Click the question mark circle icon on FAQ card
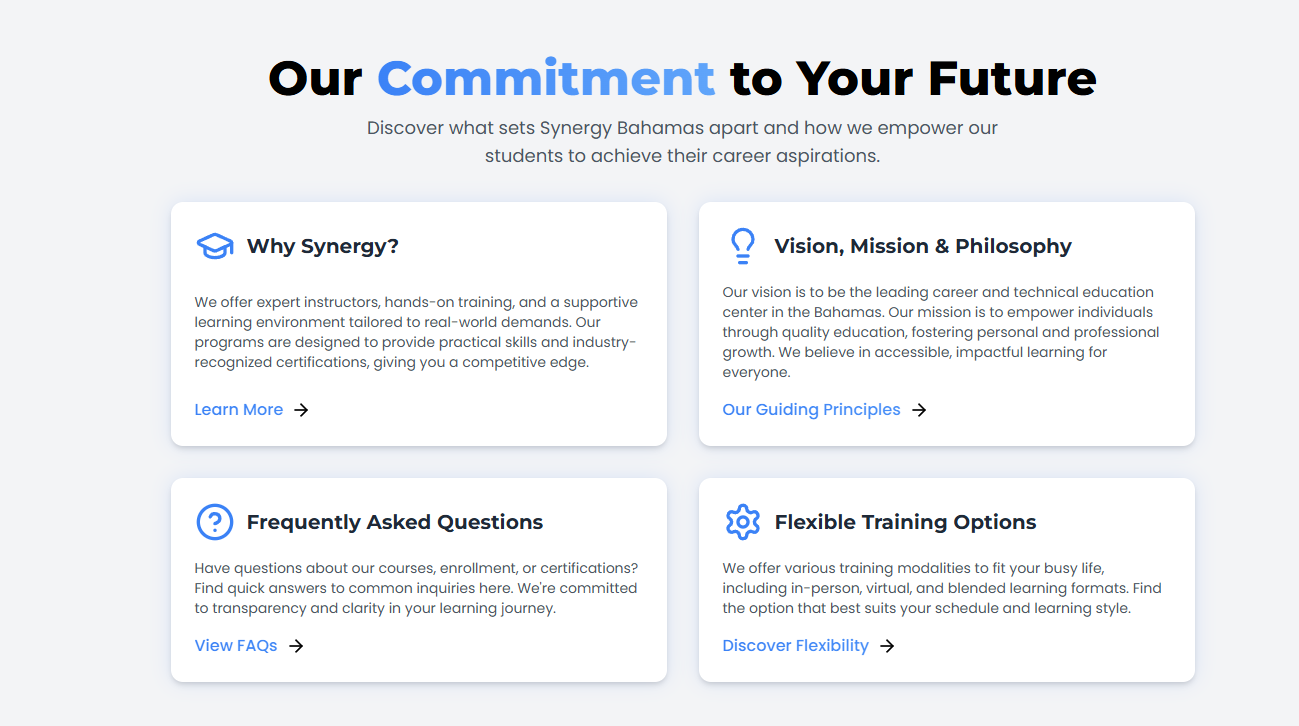Viewport: 1299px width, 726px height. tap(214, 521)
